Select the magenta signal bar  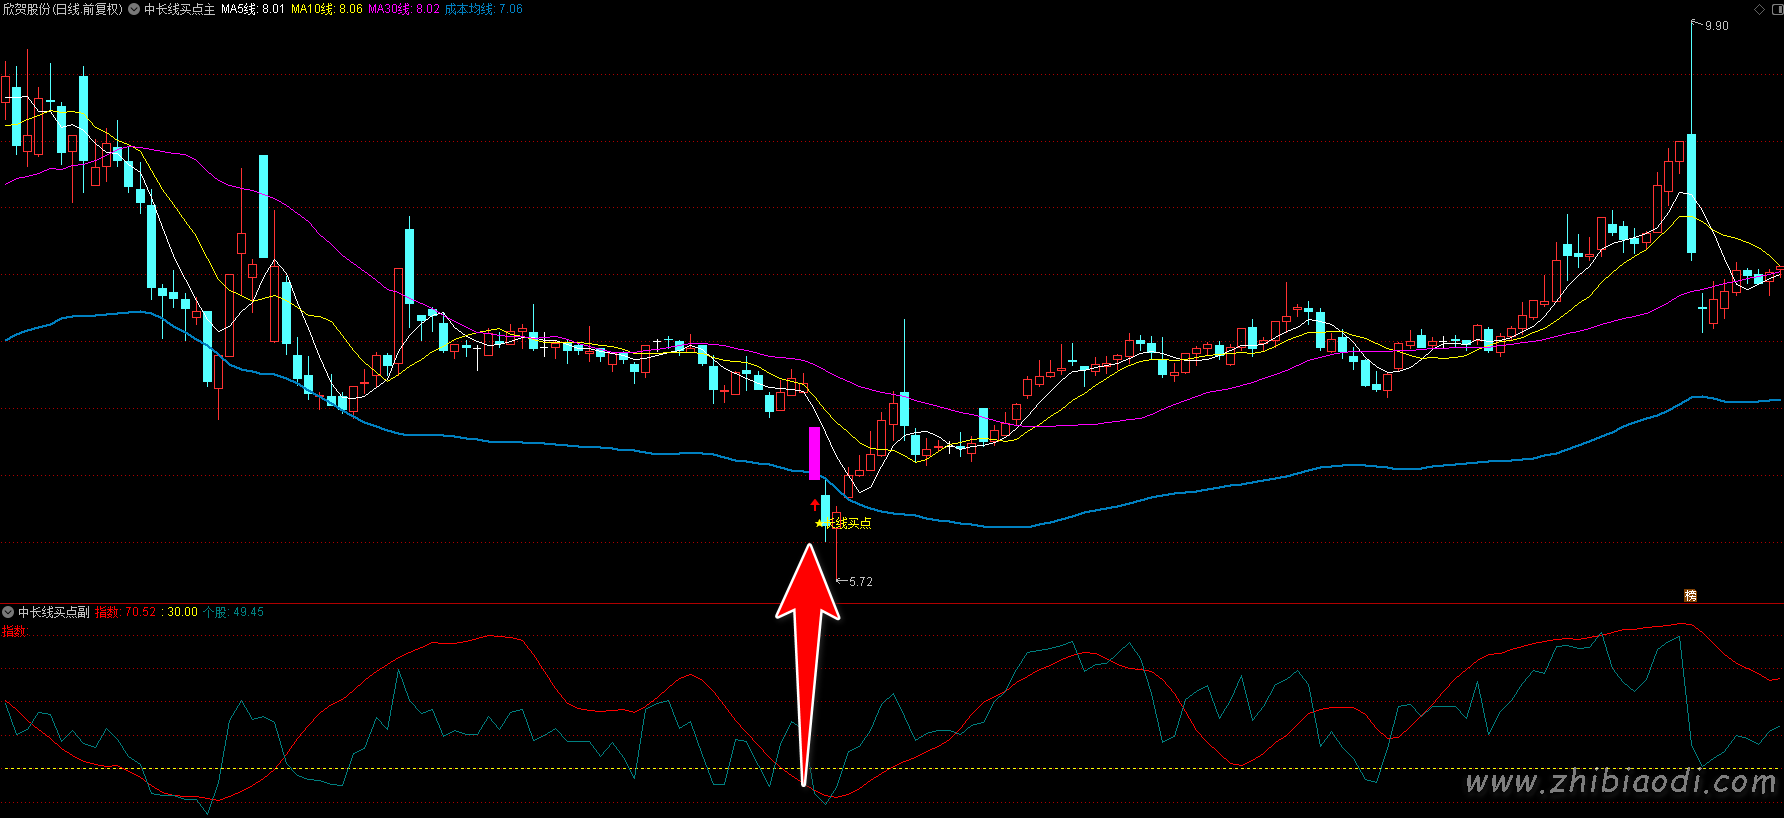(x=814, y=453)
